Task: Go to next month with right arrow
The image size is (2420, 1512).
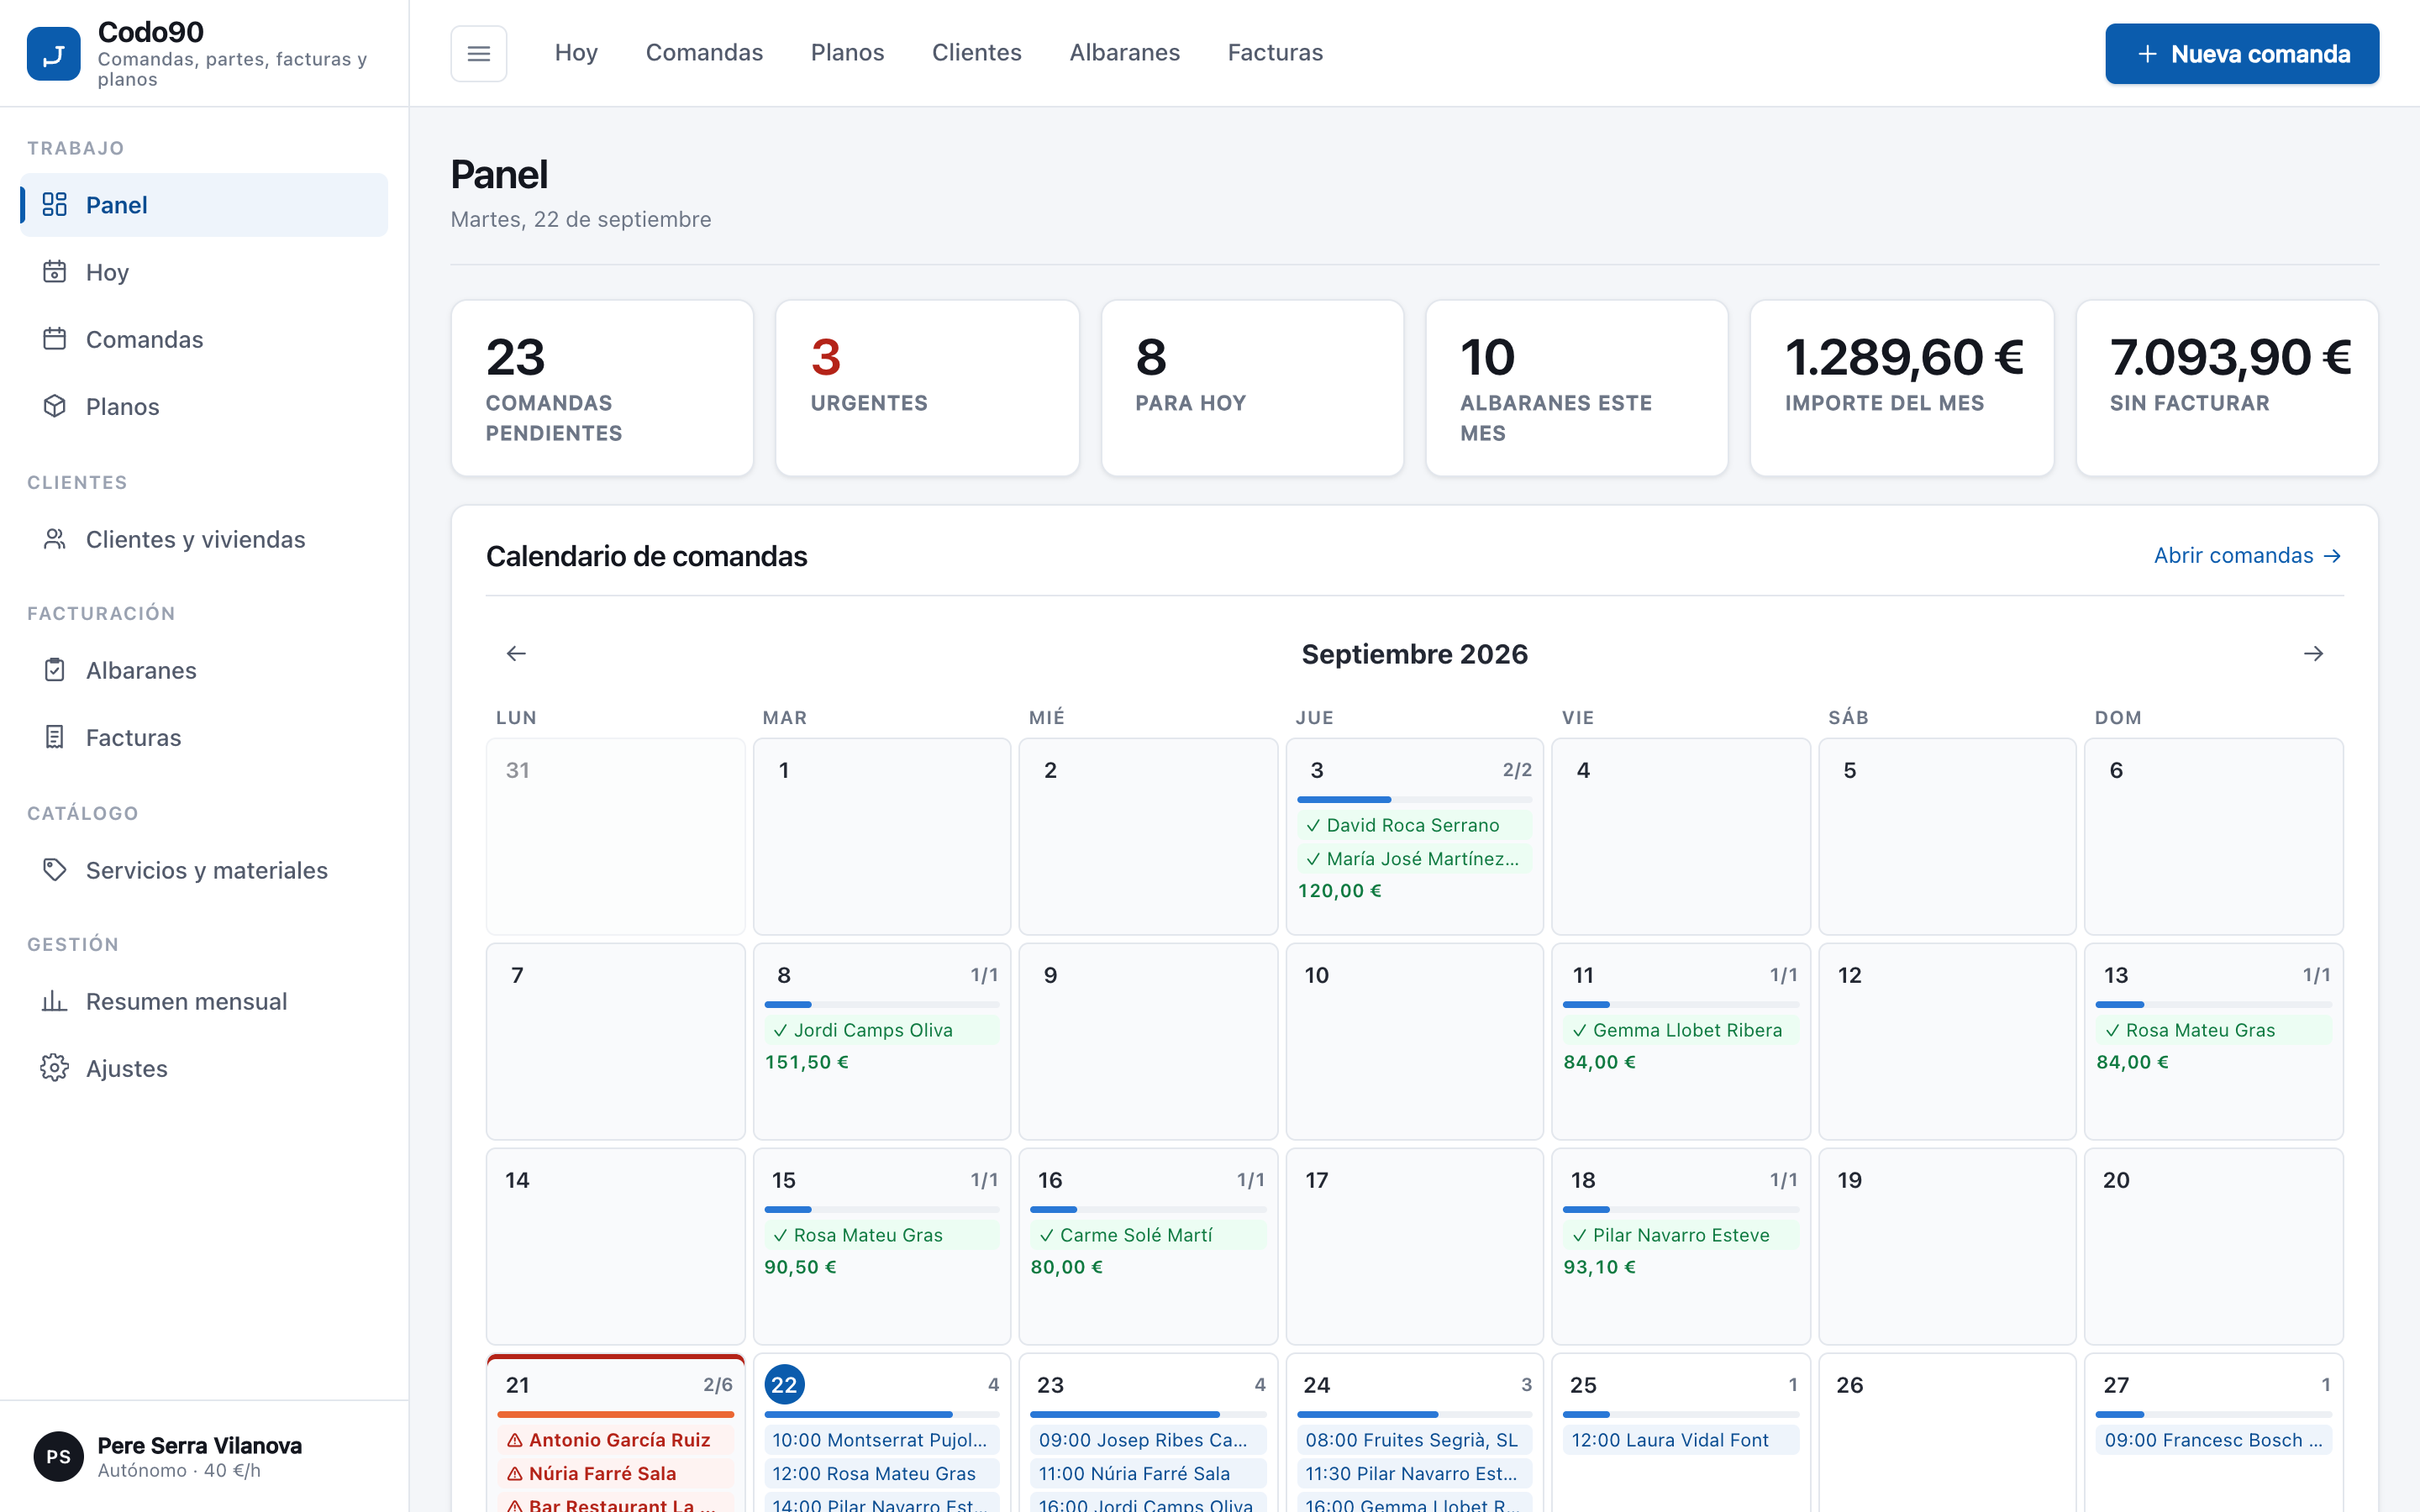Action: click(x=2313, y=653)
